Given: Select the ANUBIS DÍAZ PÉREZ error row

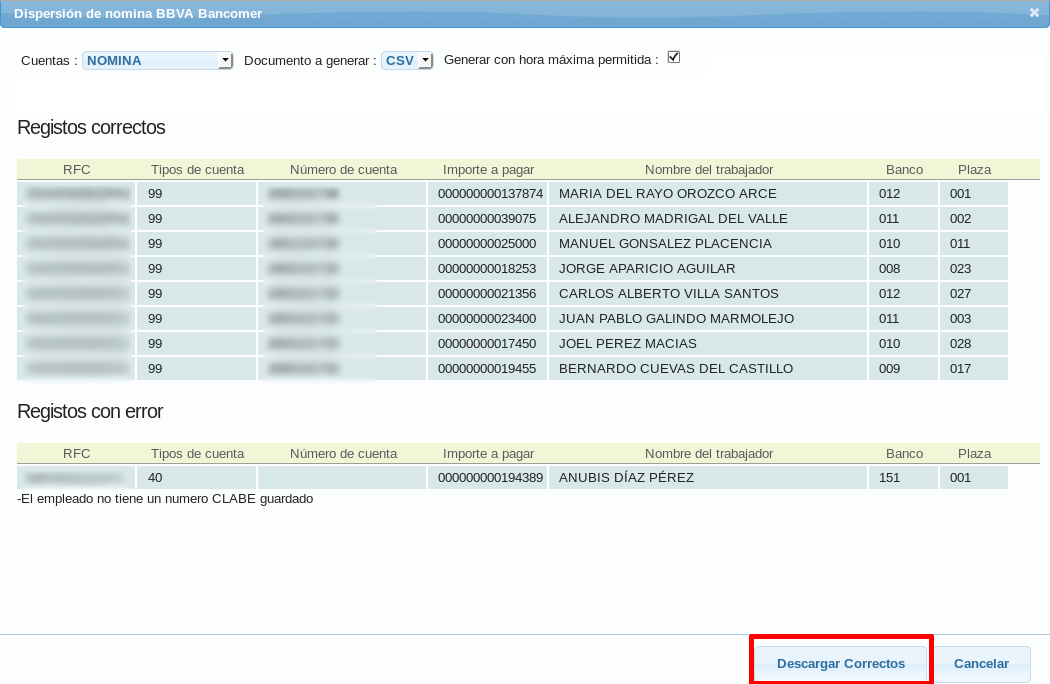Looking at the screenshot, I should (626, 477).
